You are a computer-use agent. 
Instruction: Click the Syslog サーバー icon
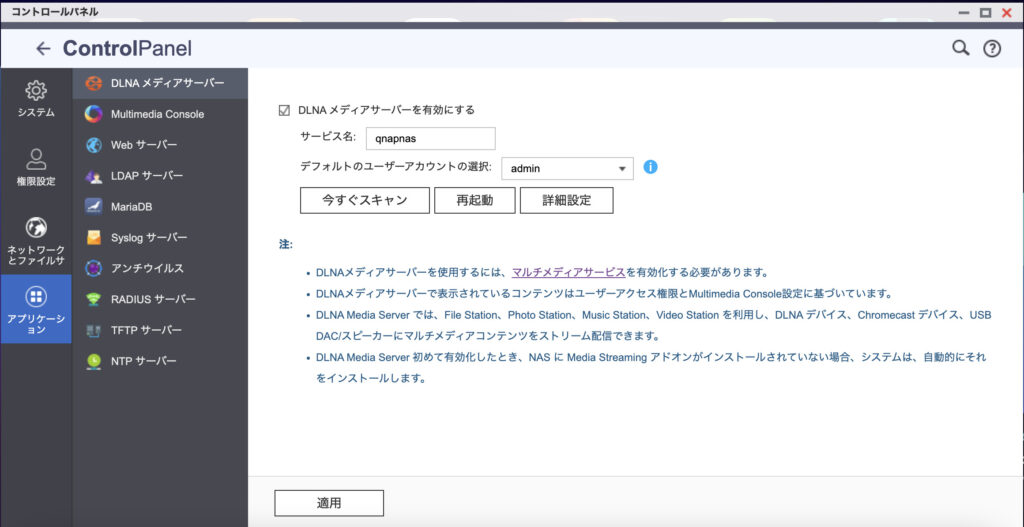[x=94, y=238]
